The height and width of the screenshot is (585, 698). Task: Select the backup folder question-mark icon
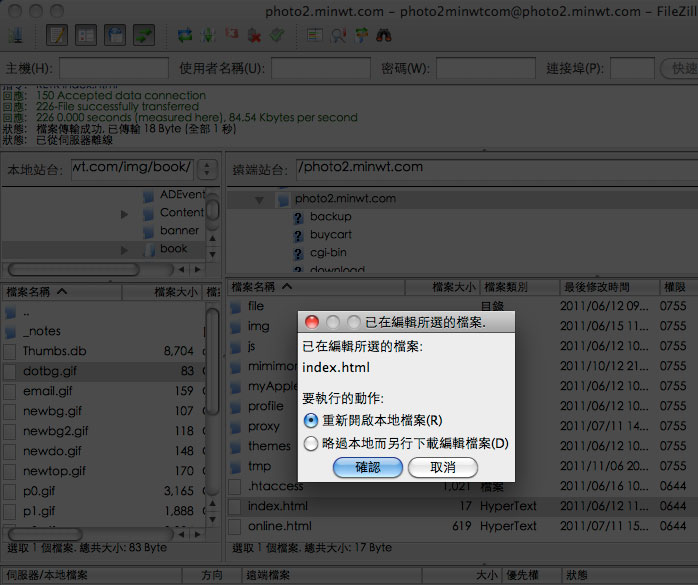tap(298, 218)
